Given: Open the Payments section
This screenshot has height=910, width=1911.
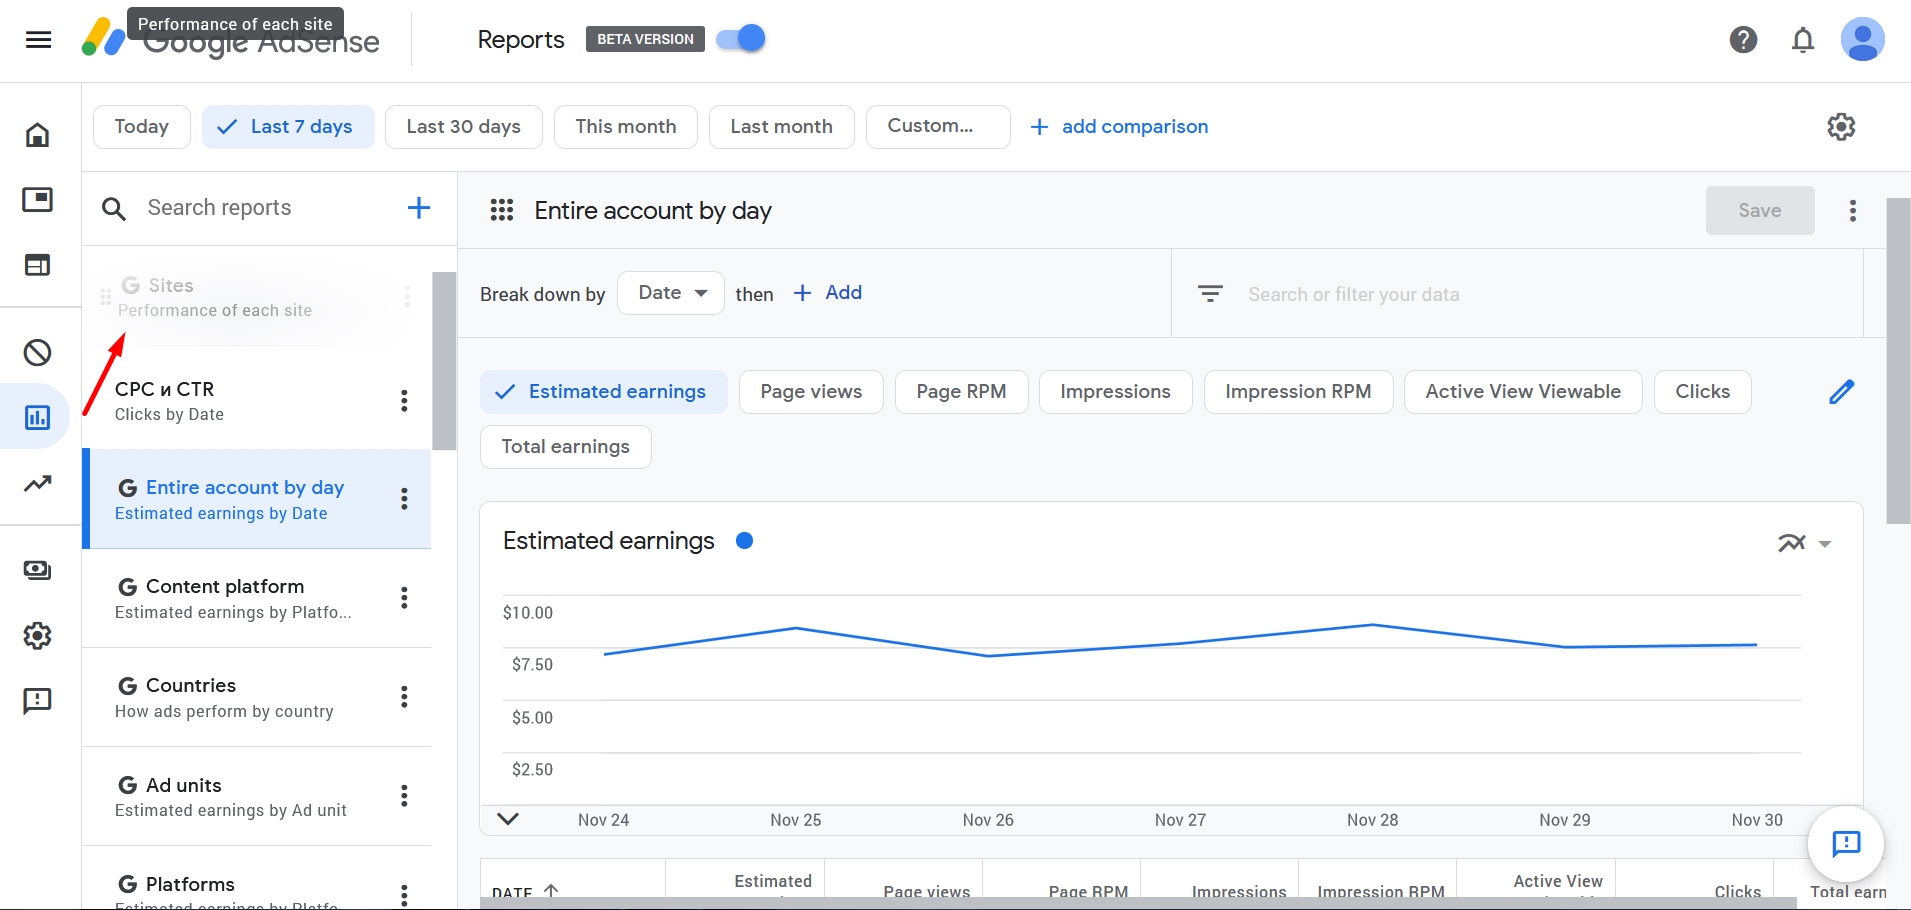Looking at the screenshot, I should tap(37, 570).
